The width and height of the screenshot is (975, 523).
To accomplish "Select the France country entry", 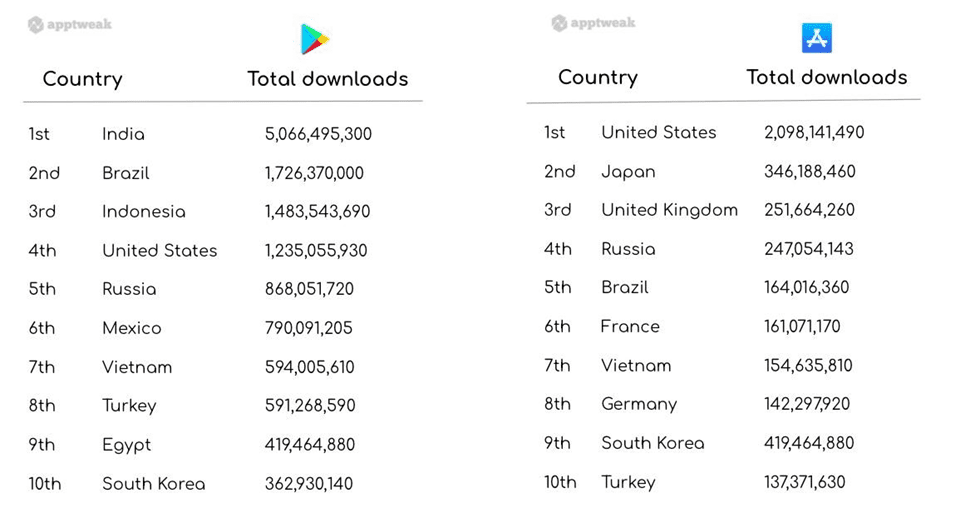I will click(x=630, y=326).
